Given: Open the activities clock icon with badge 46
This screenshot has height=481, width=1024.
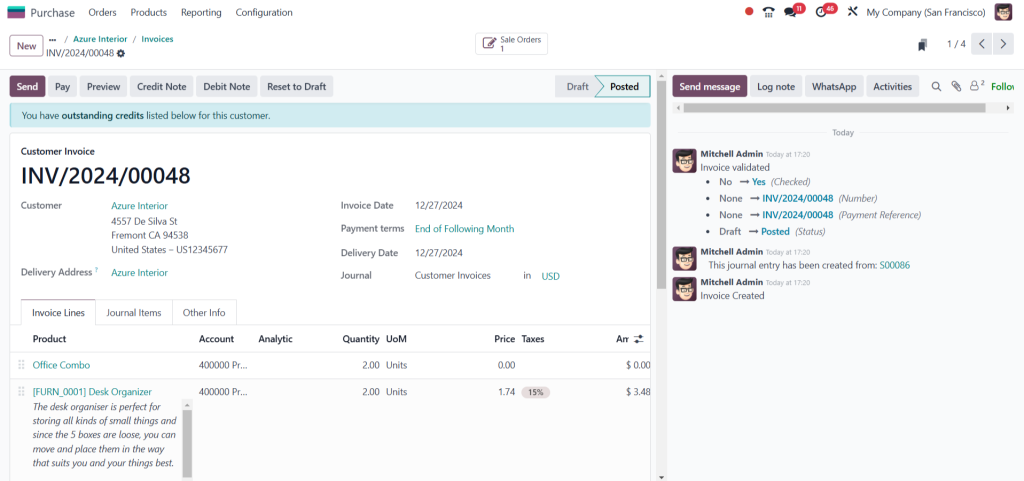Looking at the screenshot, I should pos(822,12).
